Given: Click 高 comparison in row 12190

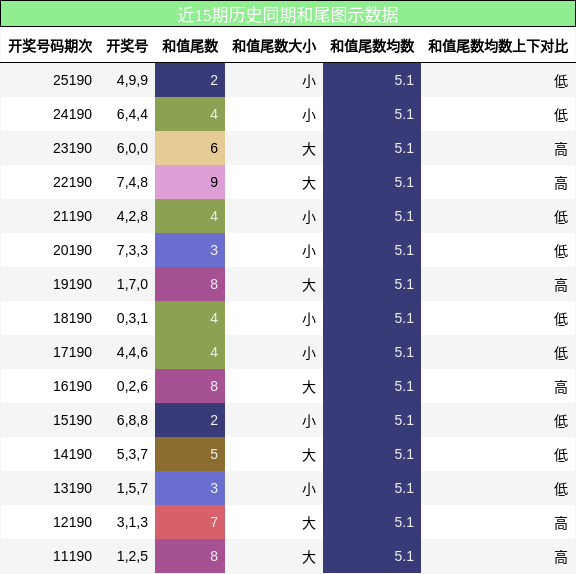Looking at the screenshot, I should click(561, 523).
